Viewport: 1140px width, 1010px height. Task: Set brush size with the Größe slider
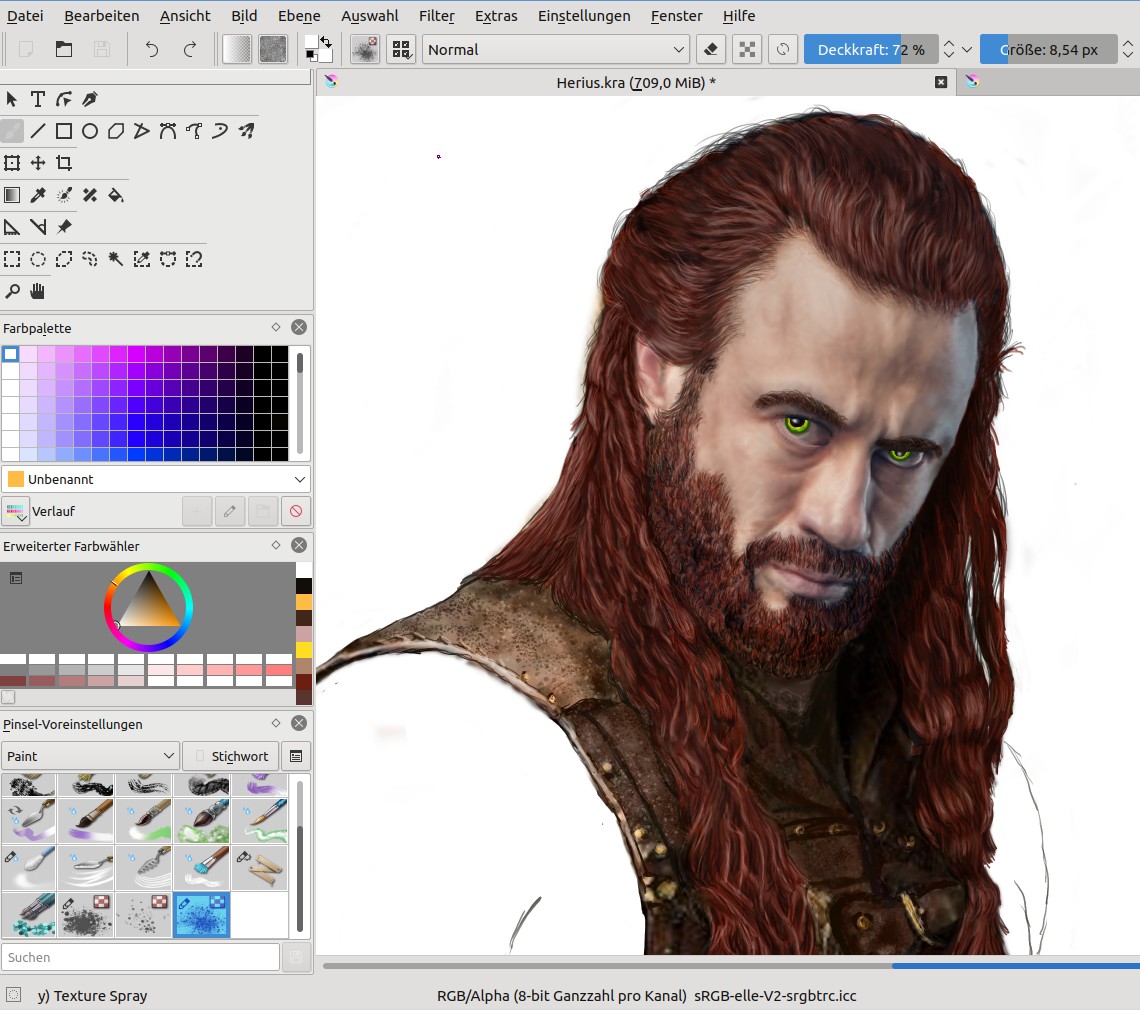pos(1048,49)
